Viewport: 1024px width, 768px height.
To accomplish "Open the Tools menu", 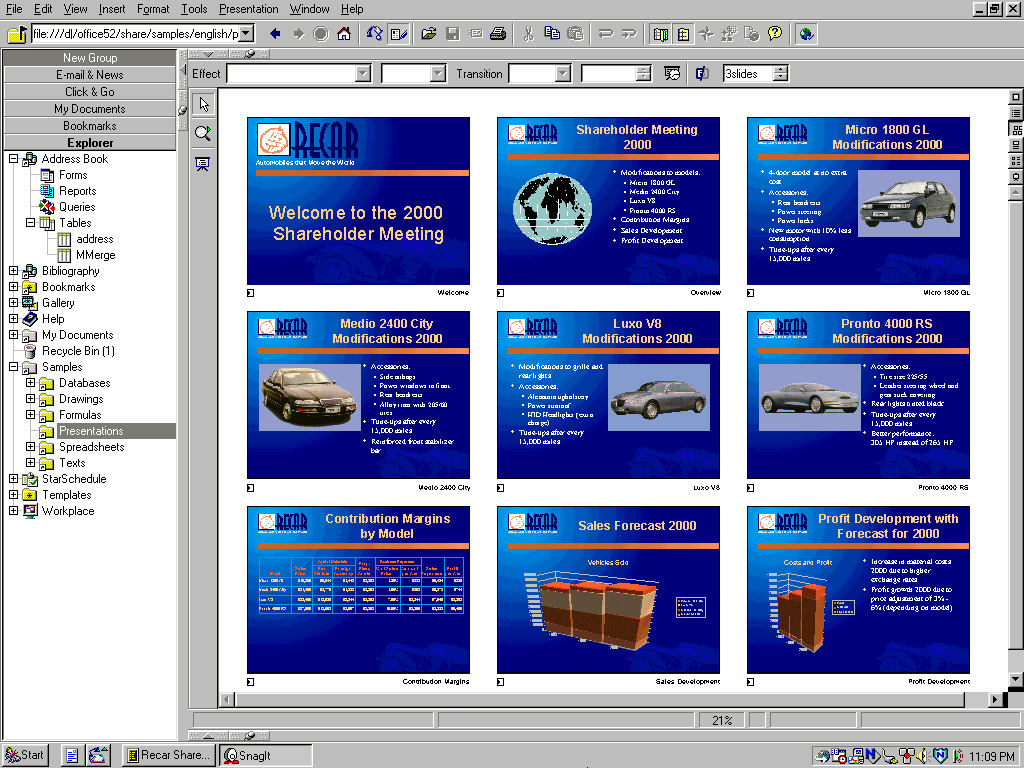I will [x=193, y=9].
